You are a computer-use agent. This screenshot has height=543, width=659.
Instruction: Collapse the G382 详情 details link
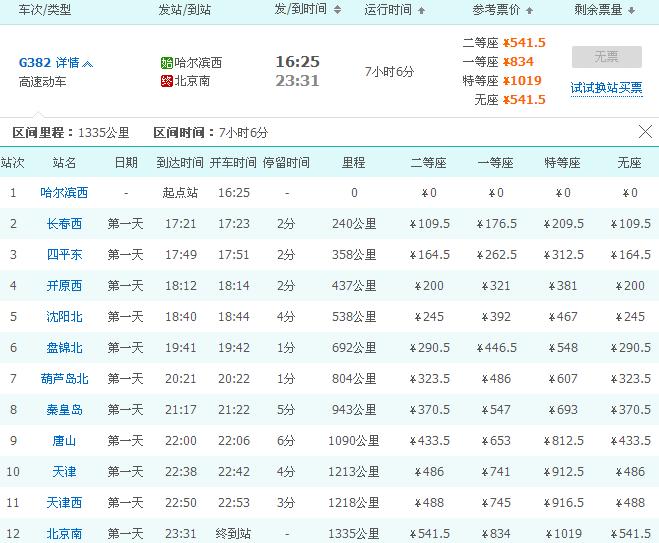(55, 63)
